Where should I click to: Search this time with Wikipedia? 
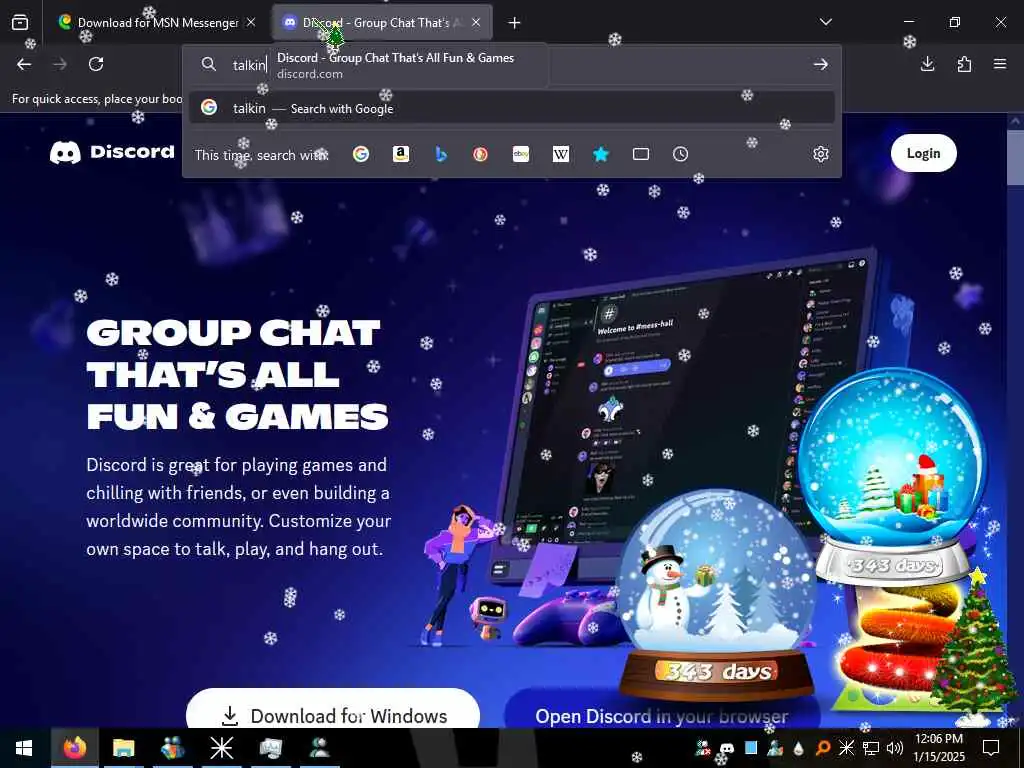tap(561, 154)
